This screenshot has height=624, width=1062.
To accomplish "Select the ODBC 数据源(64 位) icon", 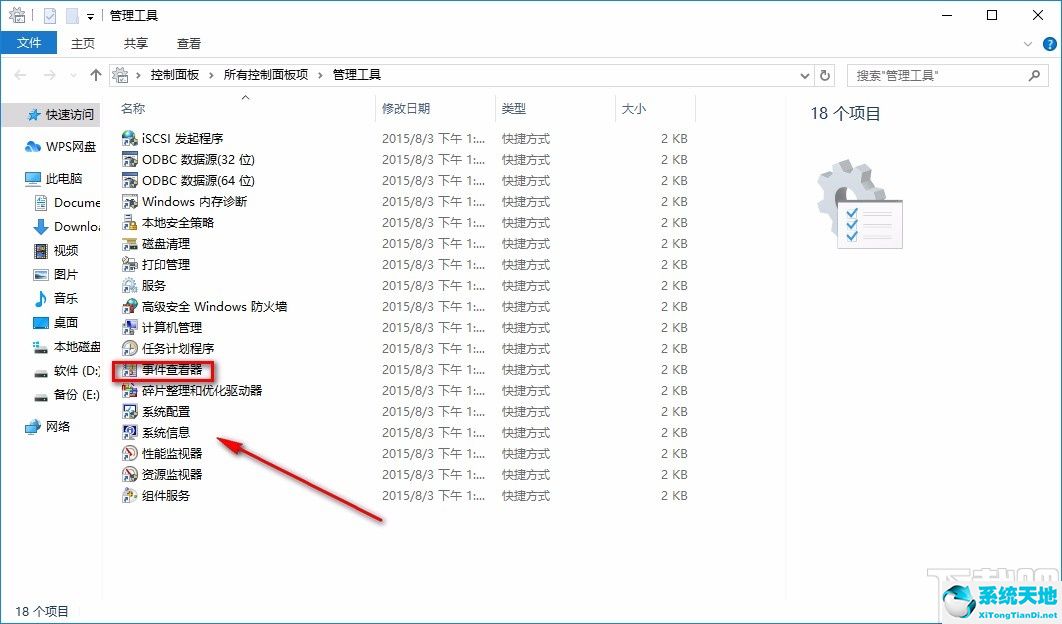I will [x=129, y=180].
